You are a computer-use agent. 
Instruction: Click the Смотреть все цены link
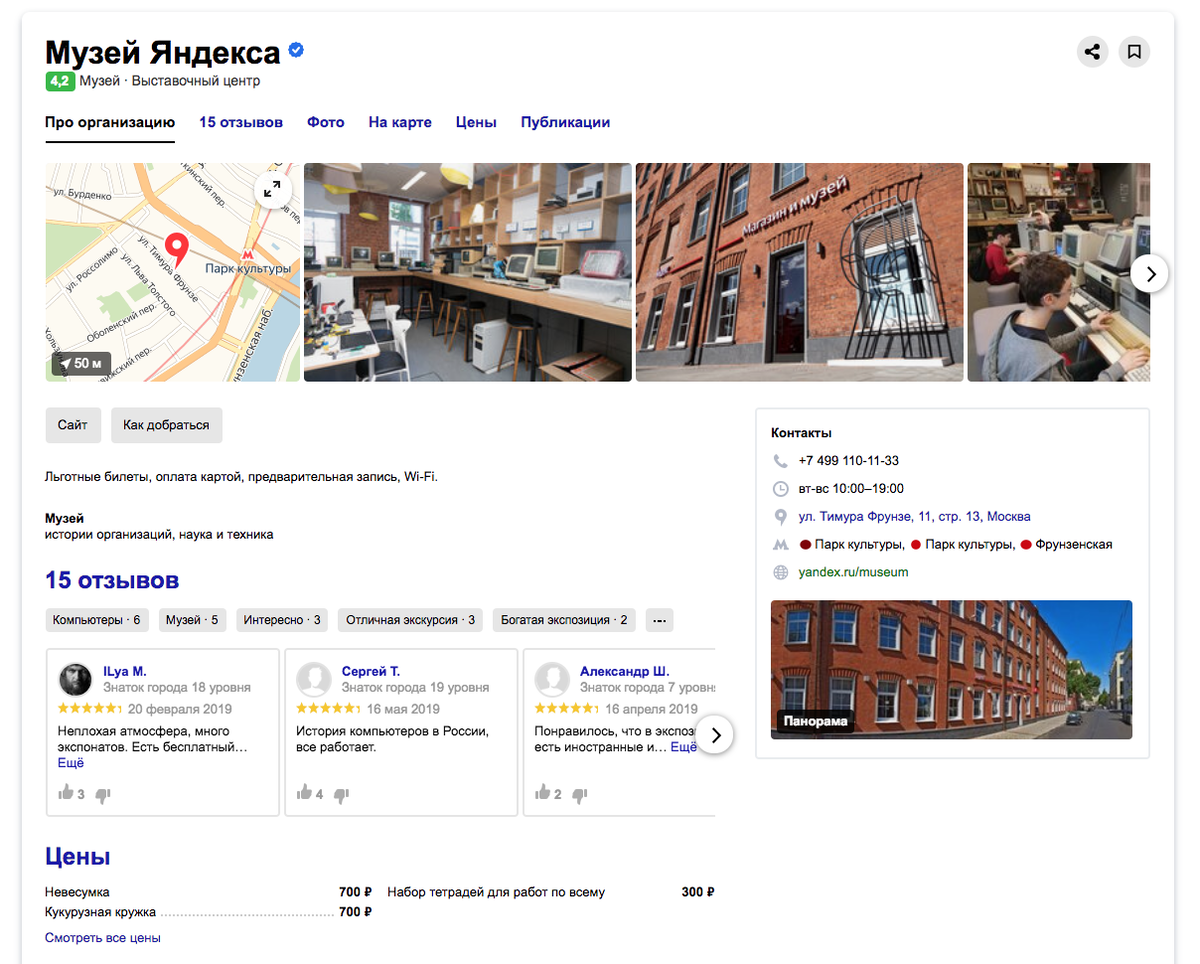click(x=103, y=938)
